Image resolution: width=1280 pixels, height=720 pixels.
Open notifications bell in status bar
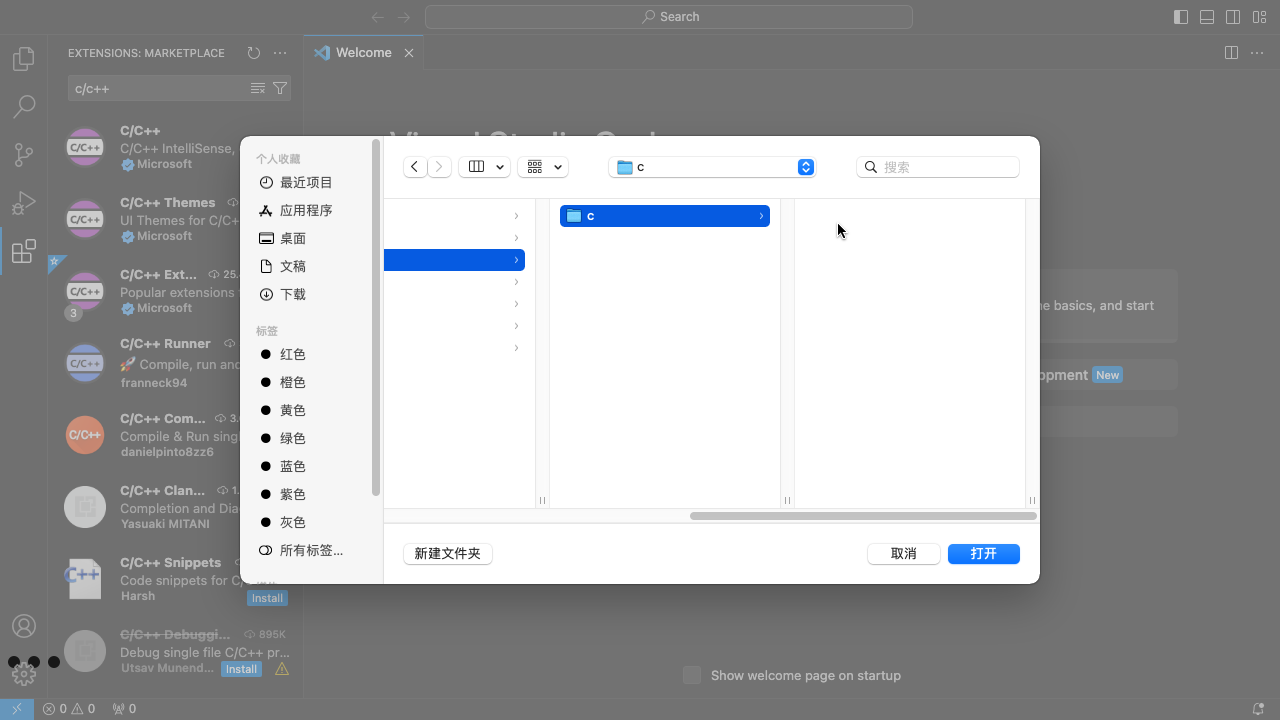[x=1258, y=709]
